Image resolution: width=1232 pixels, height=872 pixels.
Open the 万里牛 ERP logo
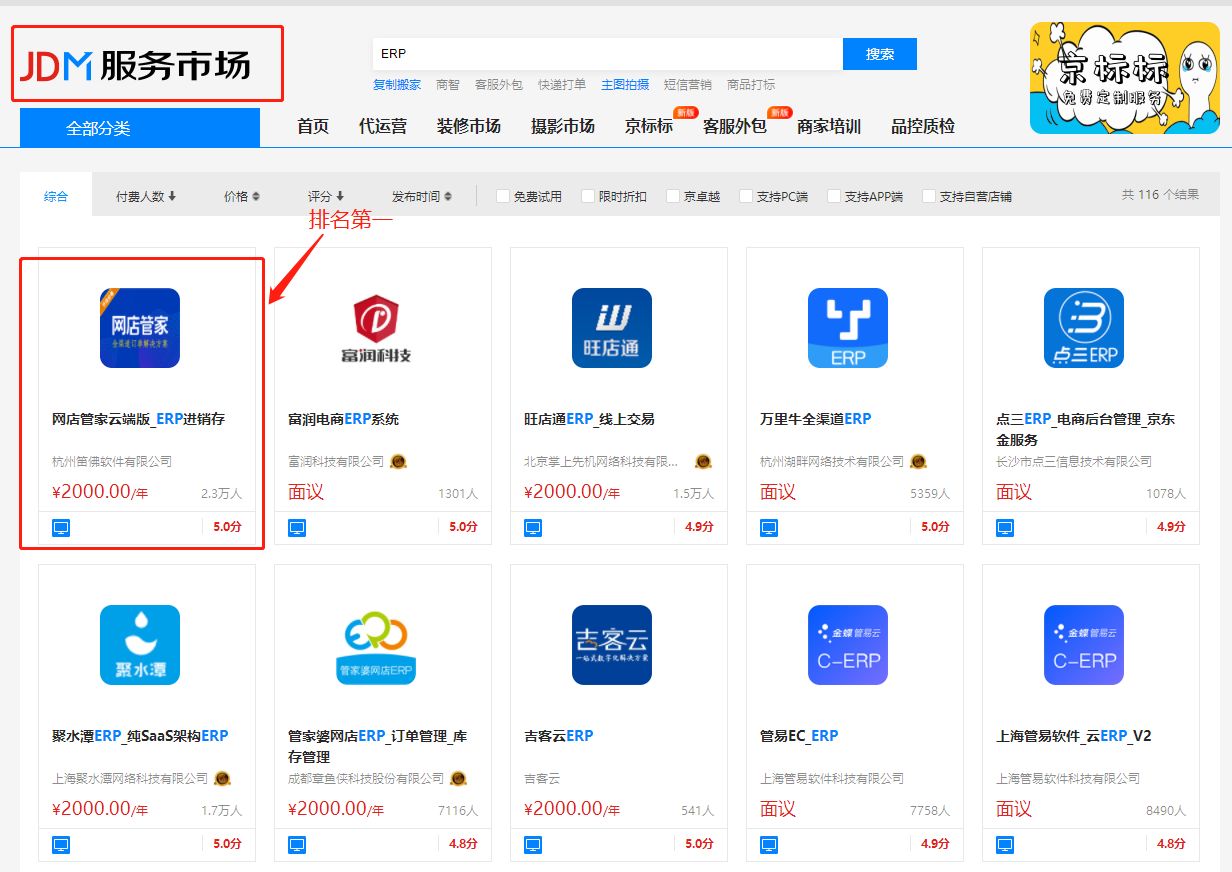[x=848, y=328]
